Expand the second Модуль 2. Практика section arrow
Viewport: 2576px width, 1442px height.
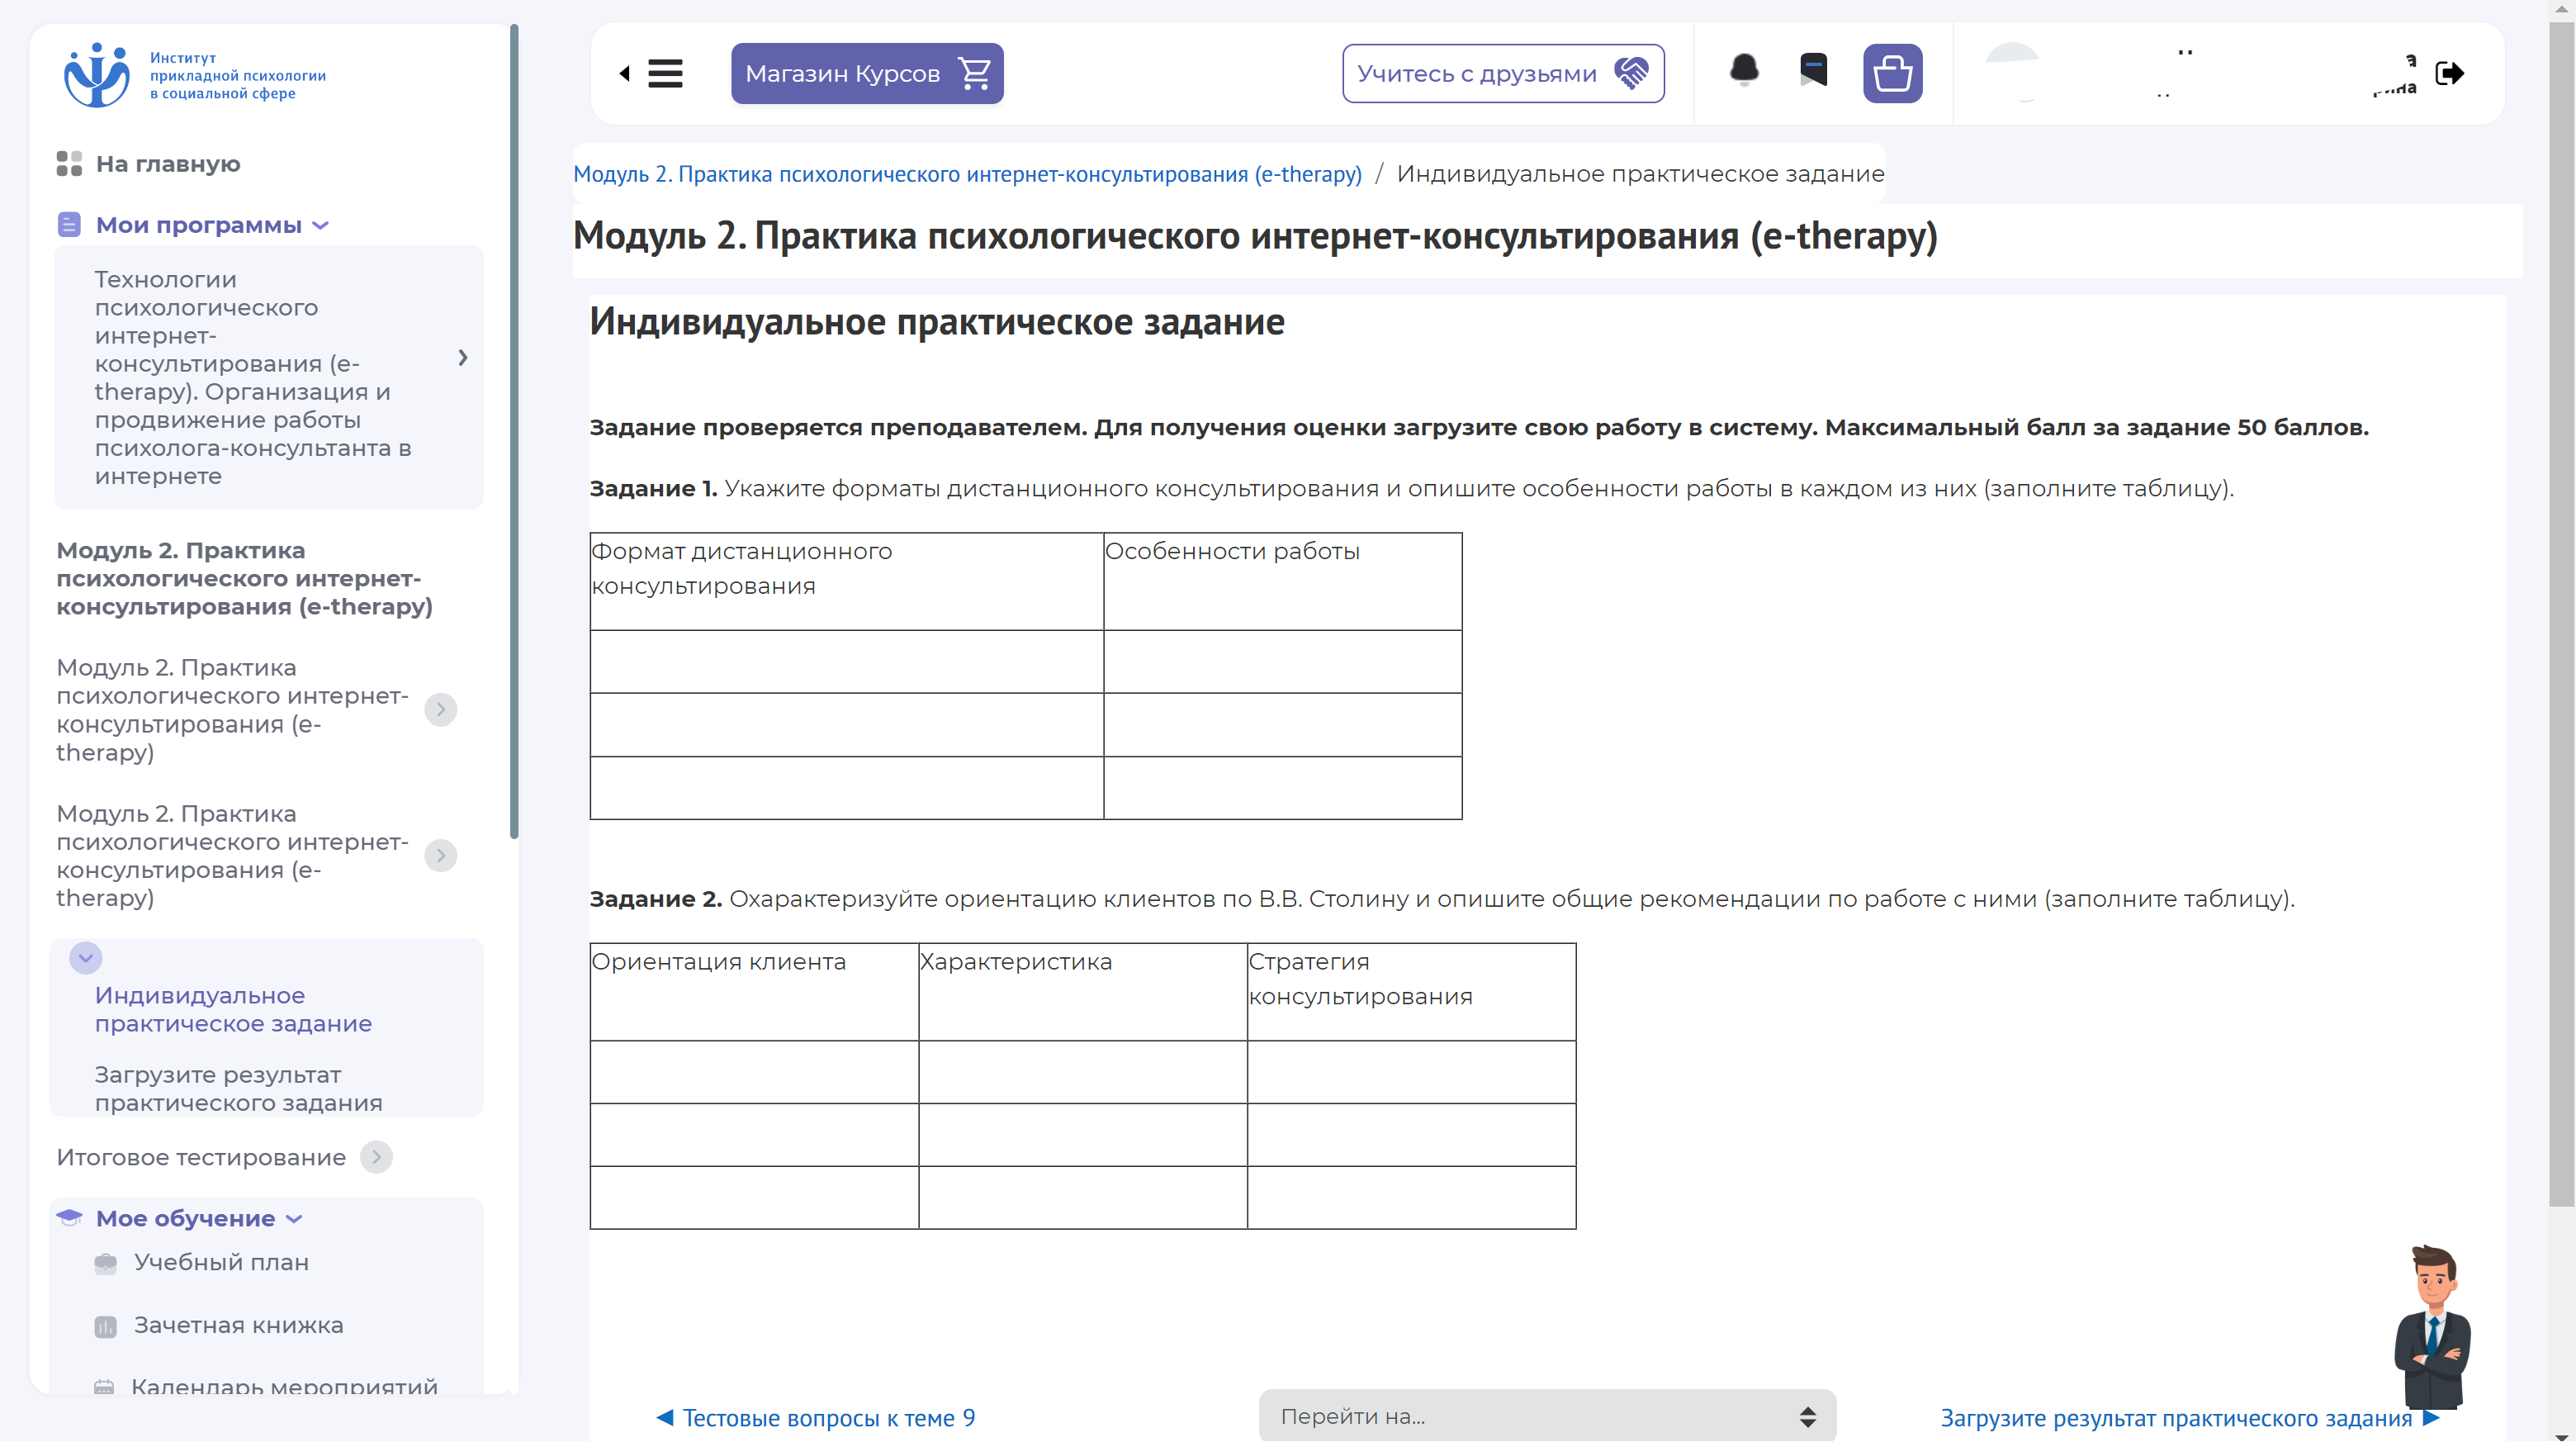[x=440, y=856]
